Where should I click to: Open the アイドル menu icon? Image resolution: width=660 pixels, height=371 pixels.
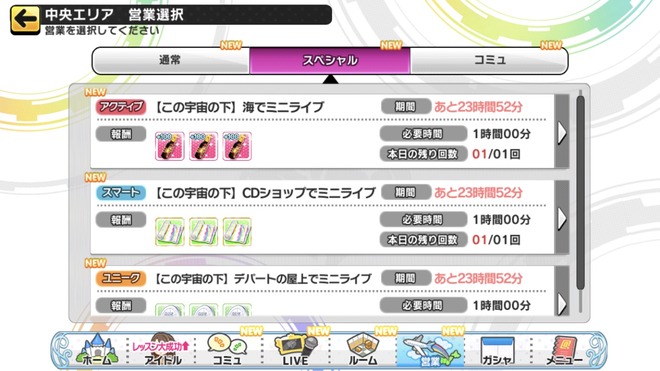tap(162, 349)
